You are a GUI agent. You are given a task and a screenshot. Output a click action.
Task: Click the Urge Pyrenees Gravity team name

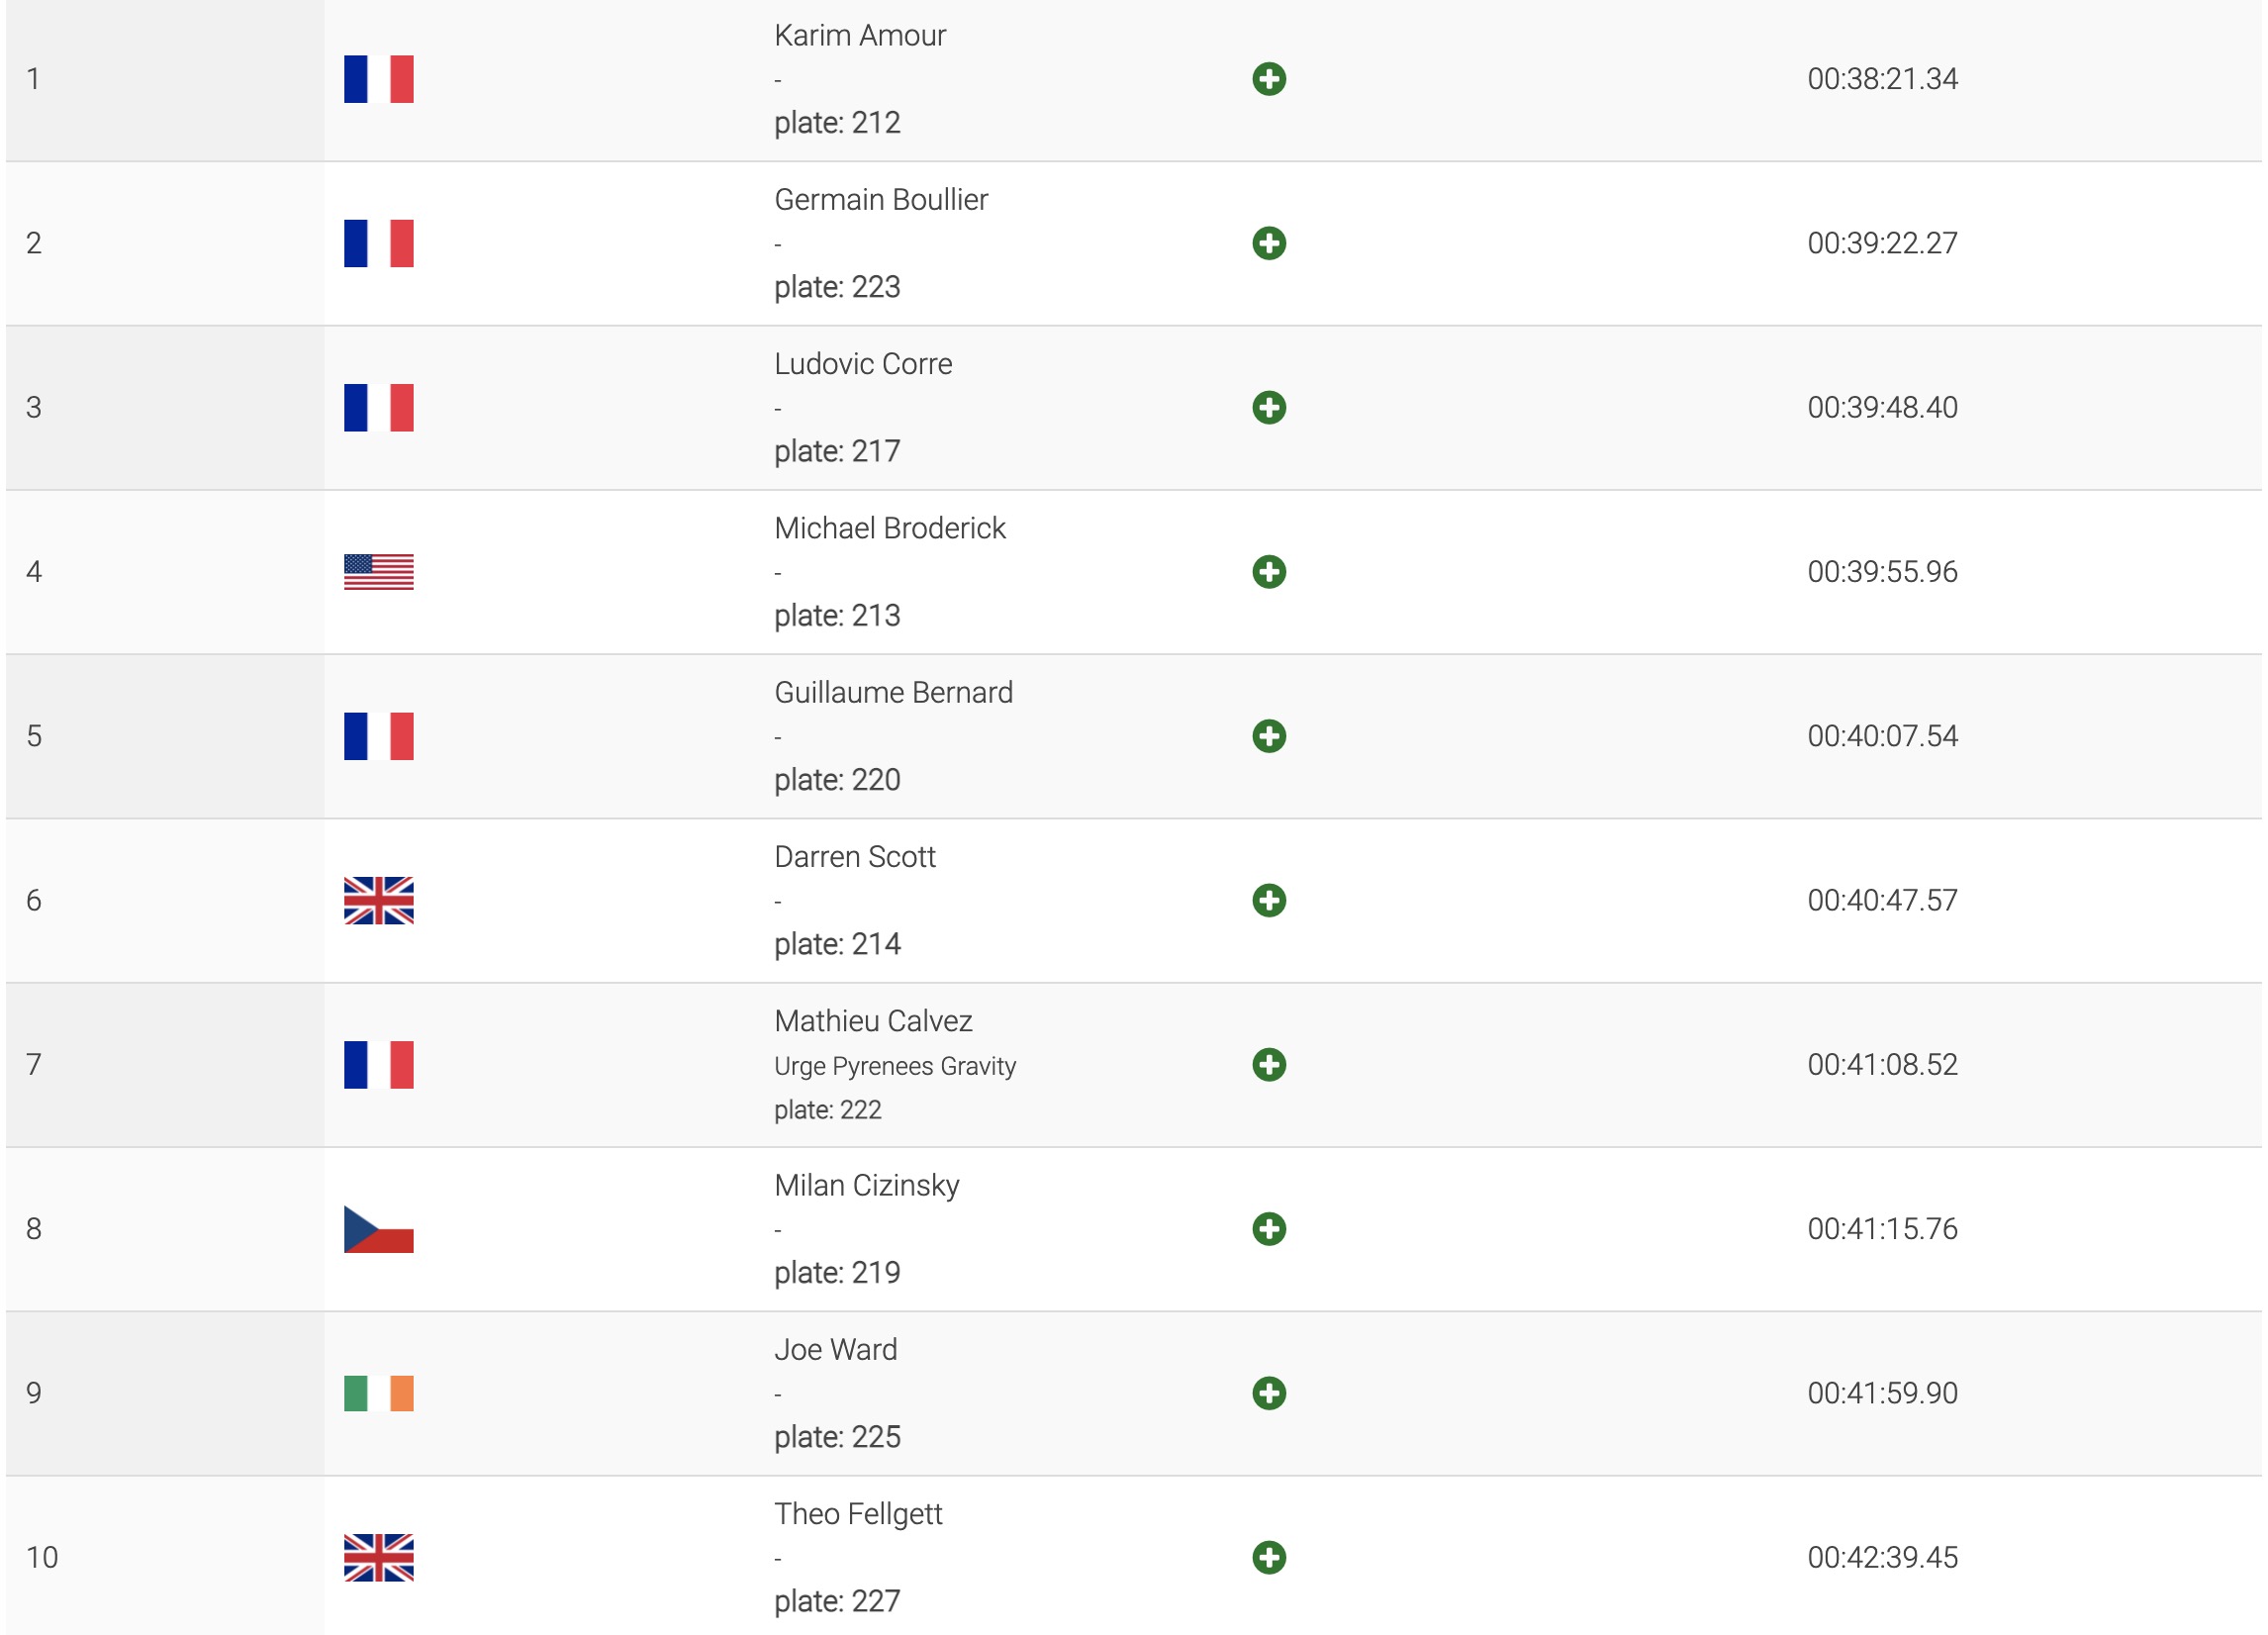click(894, 1066)
